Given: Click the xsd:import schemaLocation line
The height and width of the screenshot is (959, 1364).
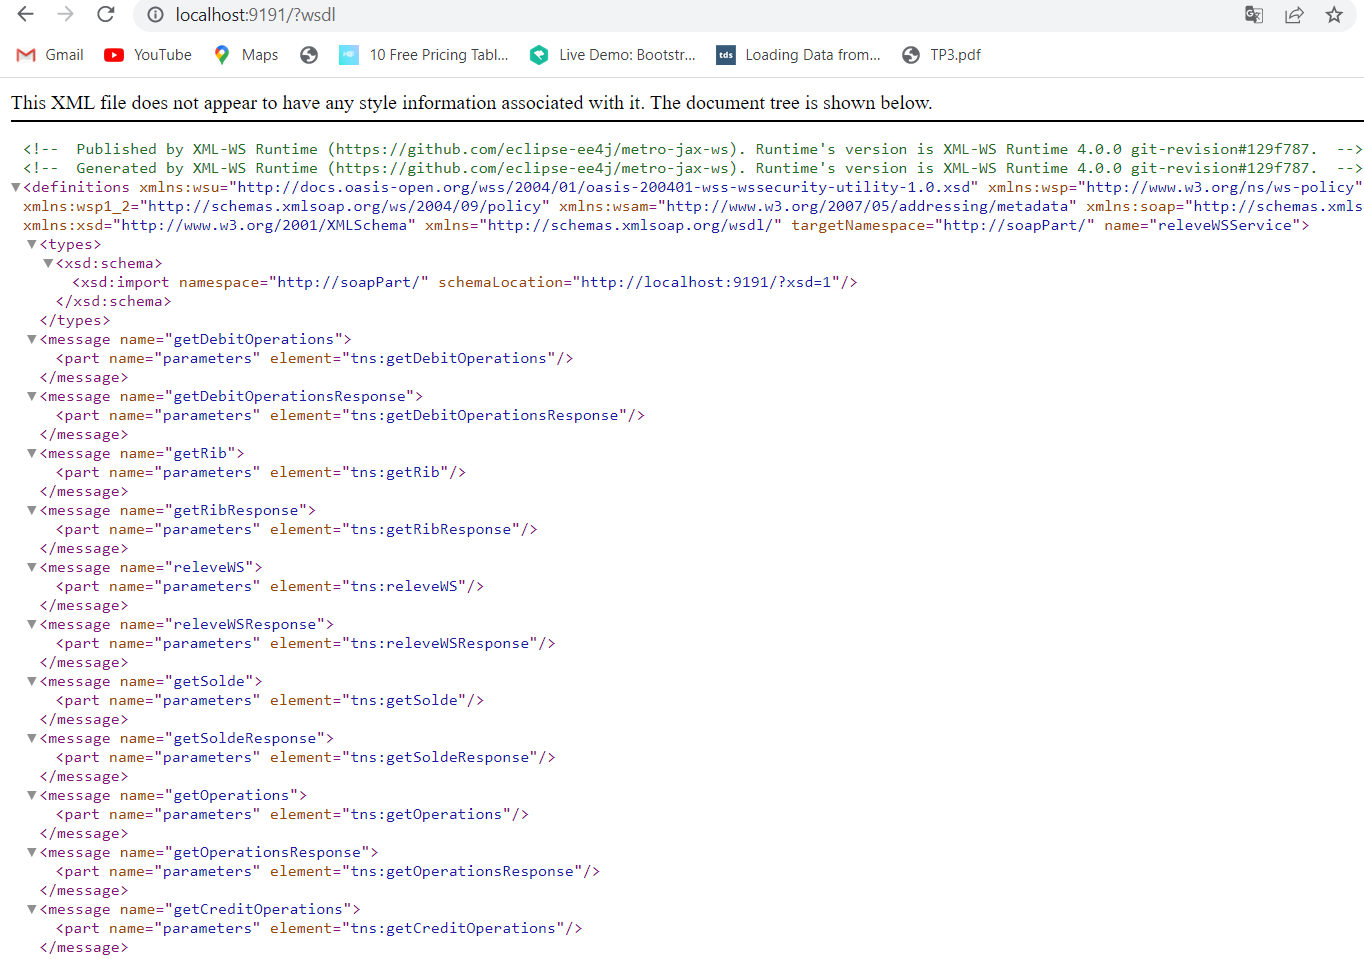Looking at the screenshot, I should click(465, 282).
